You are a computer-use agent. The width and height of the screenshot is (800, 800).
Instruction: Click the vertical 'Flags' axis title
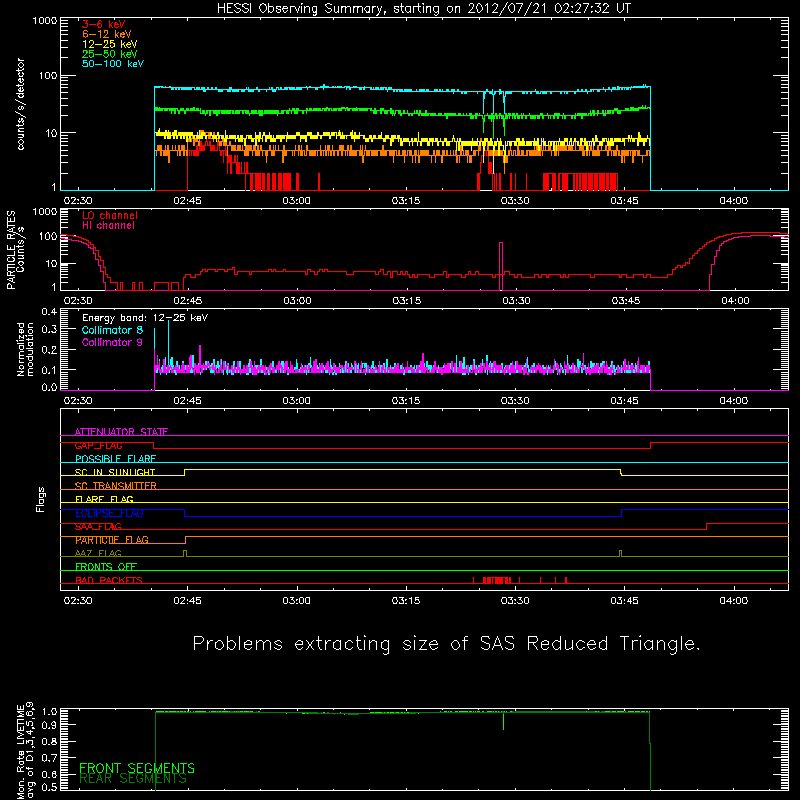point(40,499)
